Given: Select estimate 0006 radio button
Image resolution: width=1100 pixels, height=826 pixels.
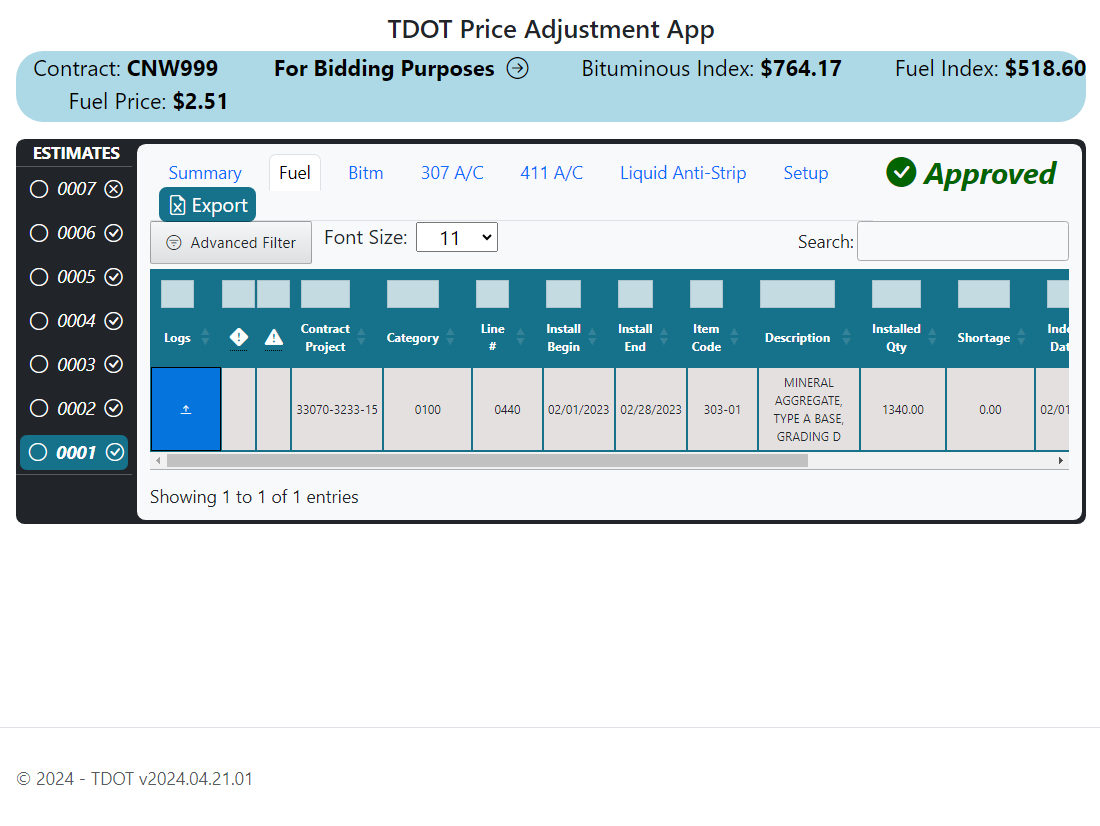Looking at the screenshot, I should pyautogui.click(x=39, y=233).
